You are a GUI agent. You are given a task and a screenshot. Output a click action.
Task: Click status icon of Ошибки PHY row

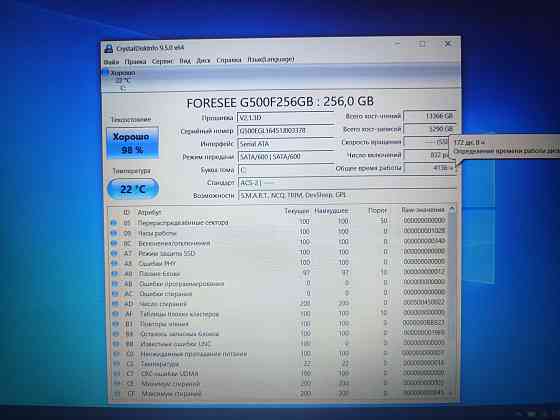tap(115, 264)
